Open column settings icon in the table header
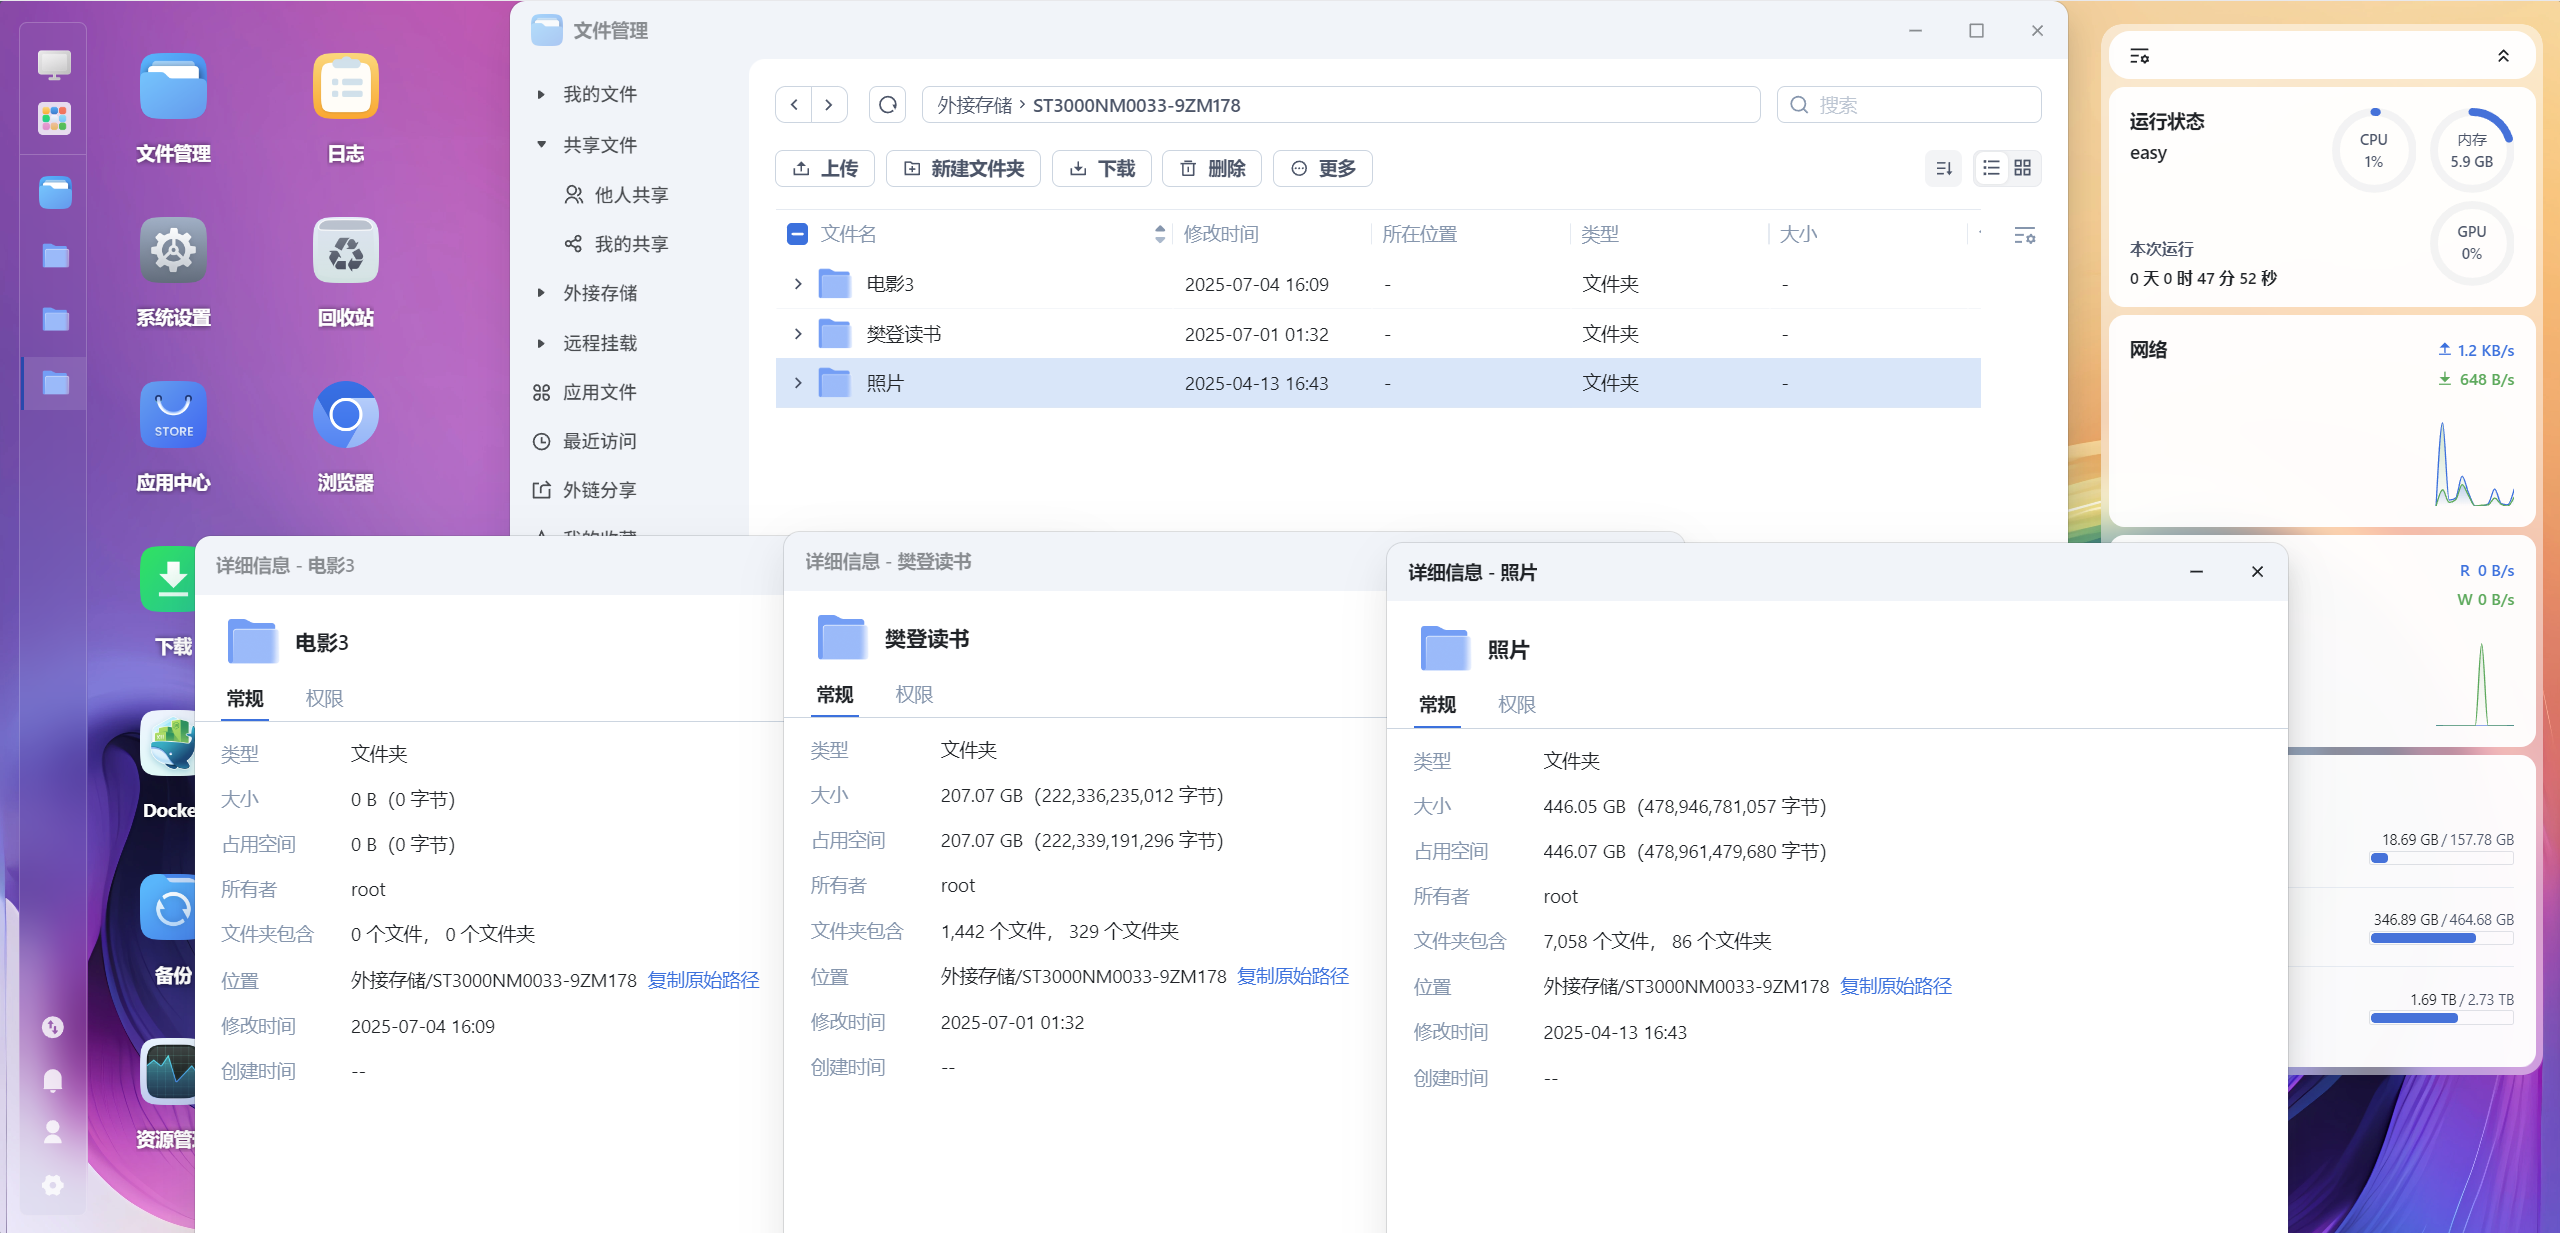 (x=2025, y=235)
